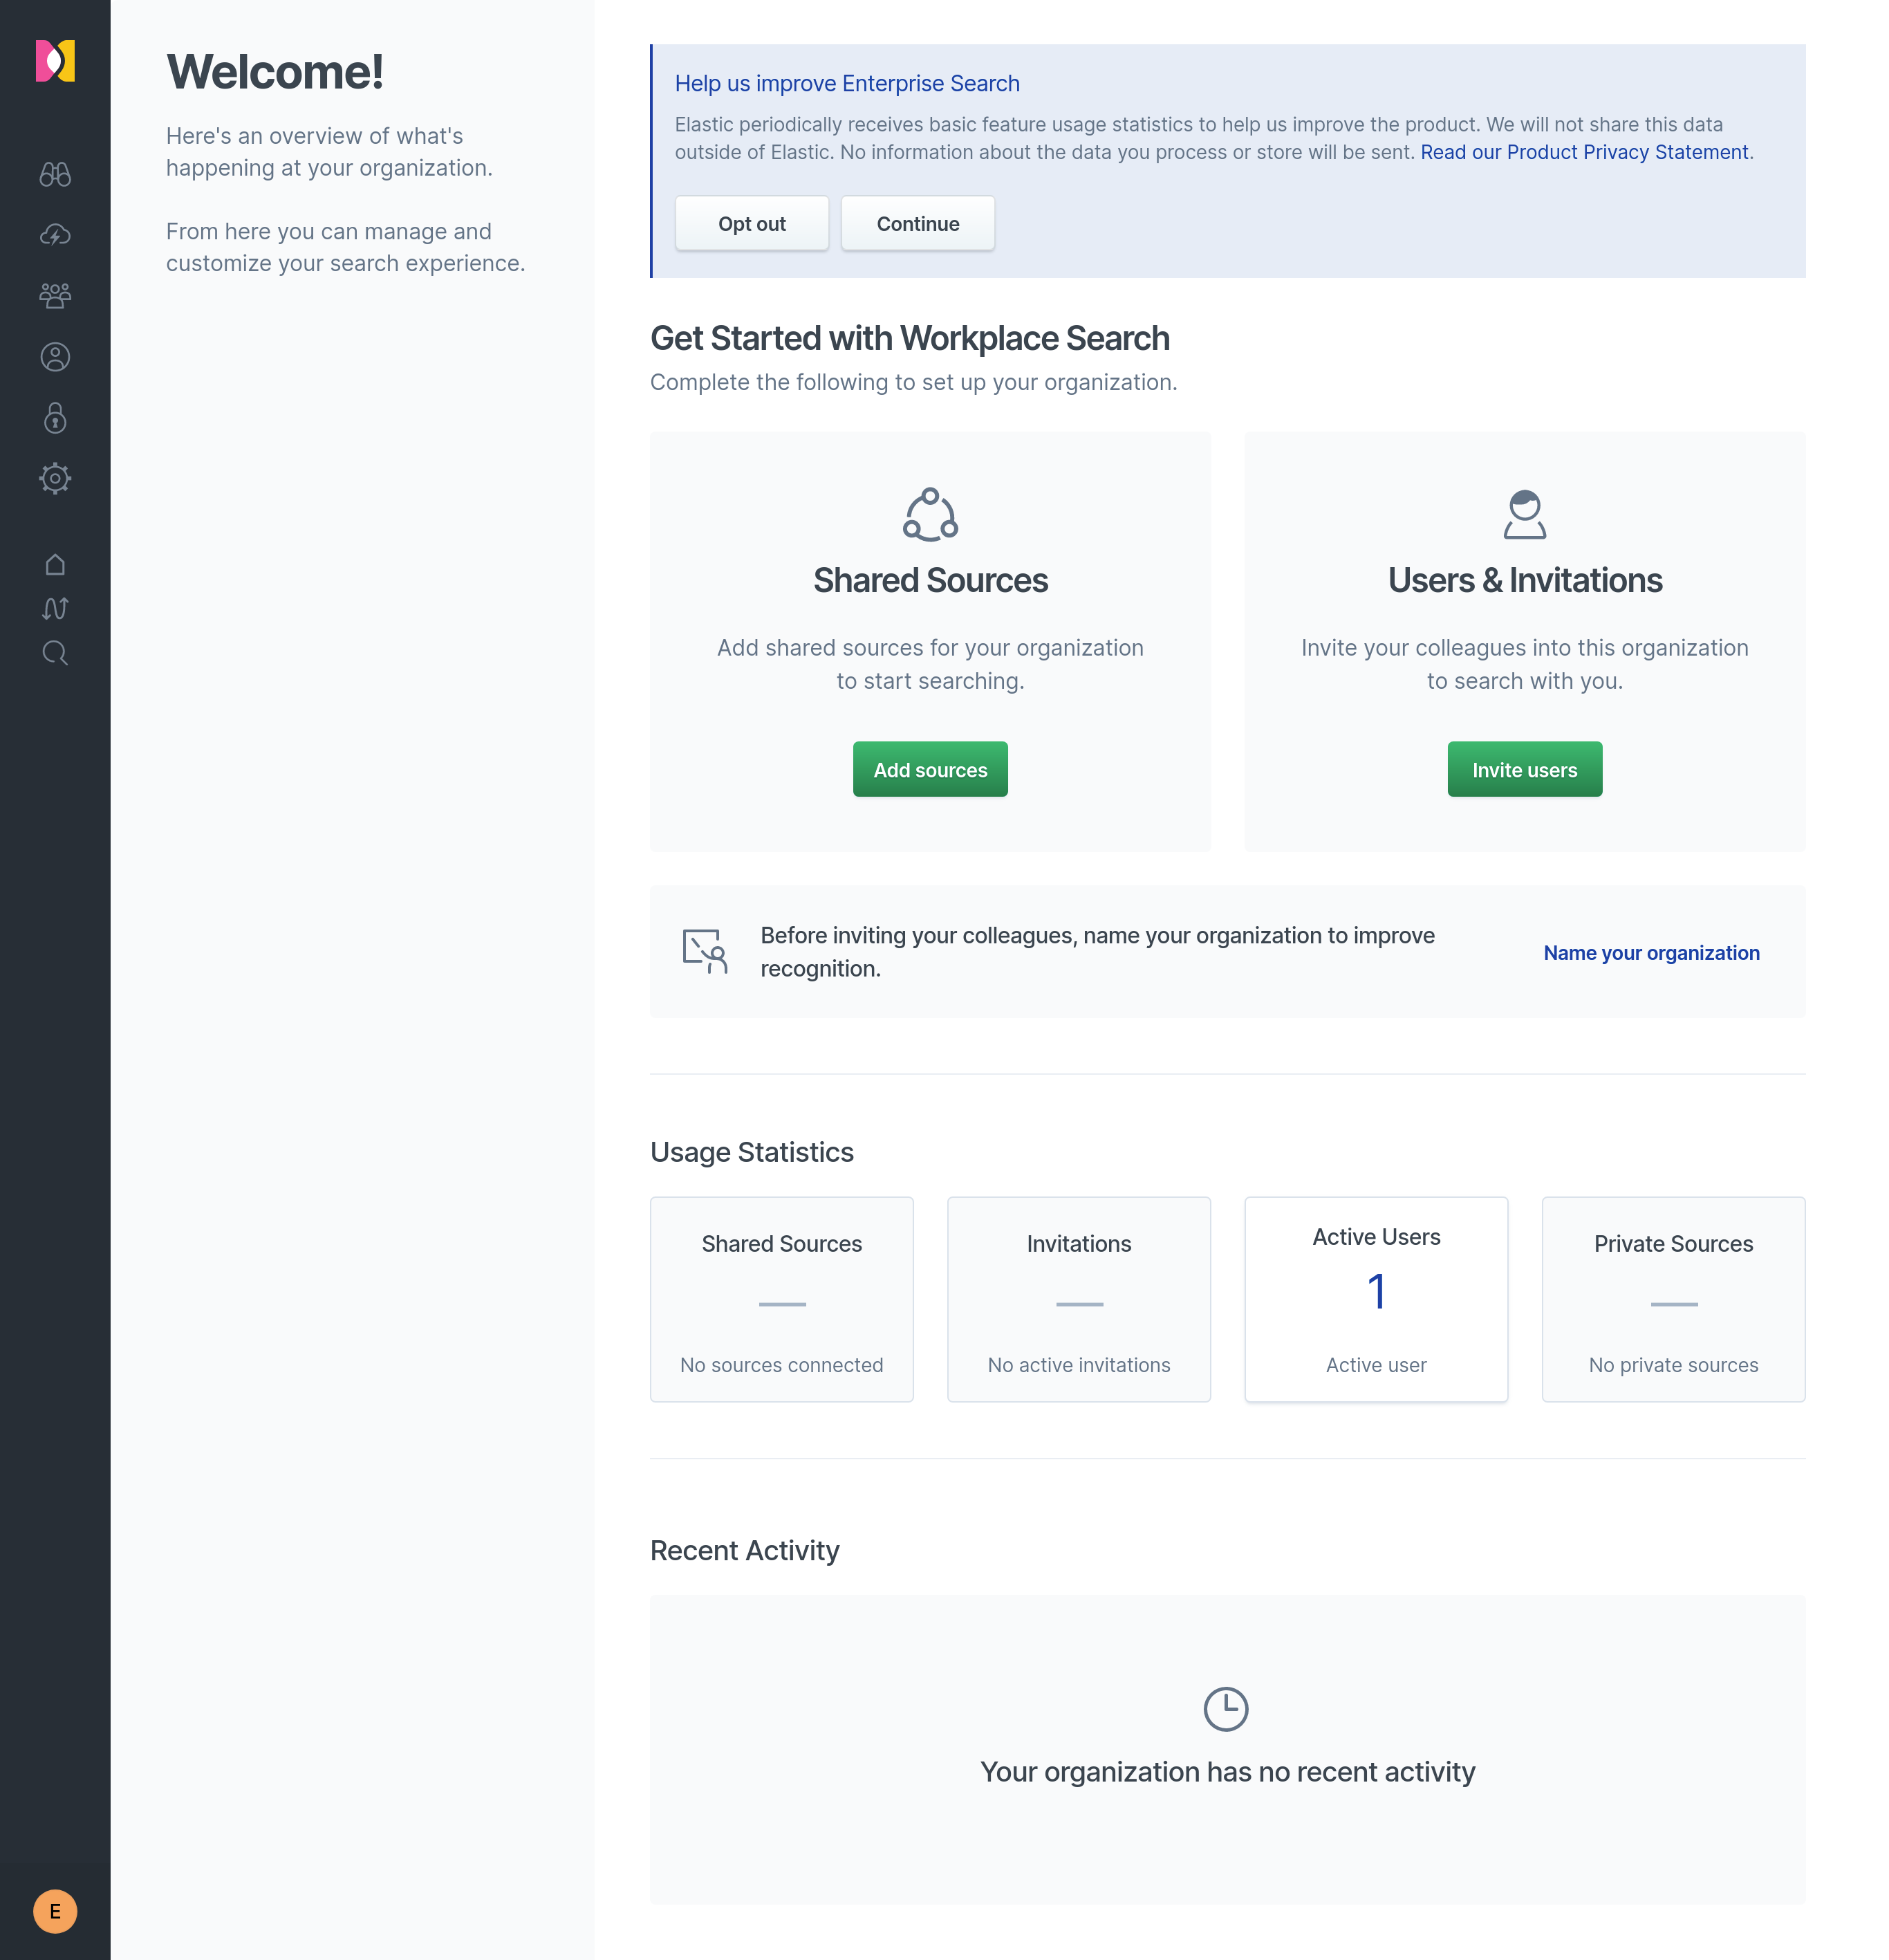Open the Product Privacy Statement link

1584,152
